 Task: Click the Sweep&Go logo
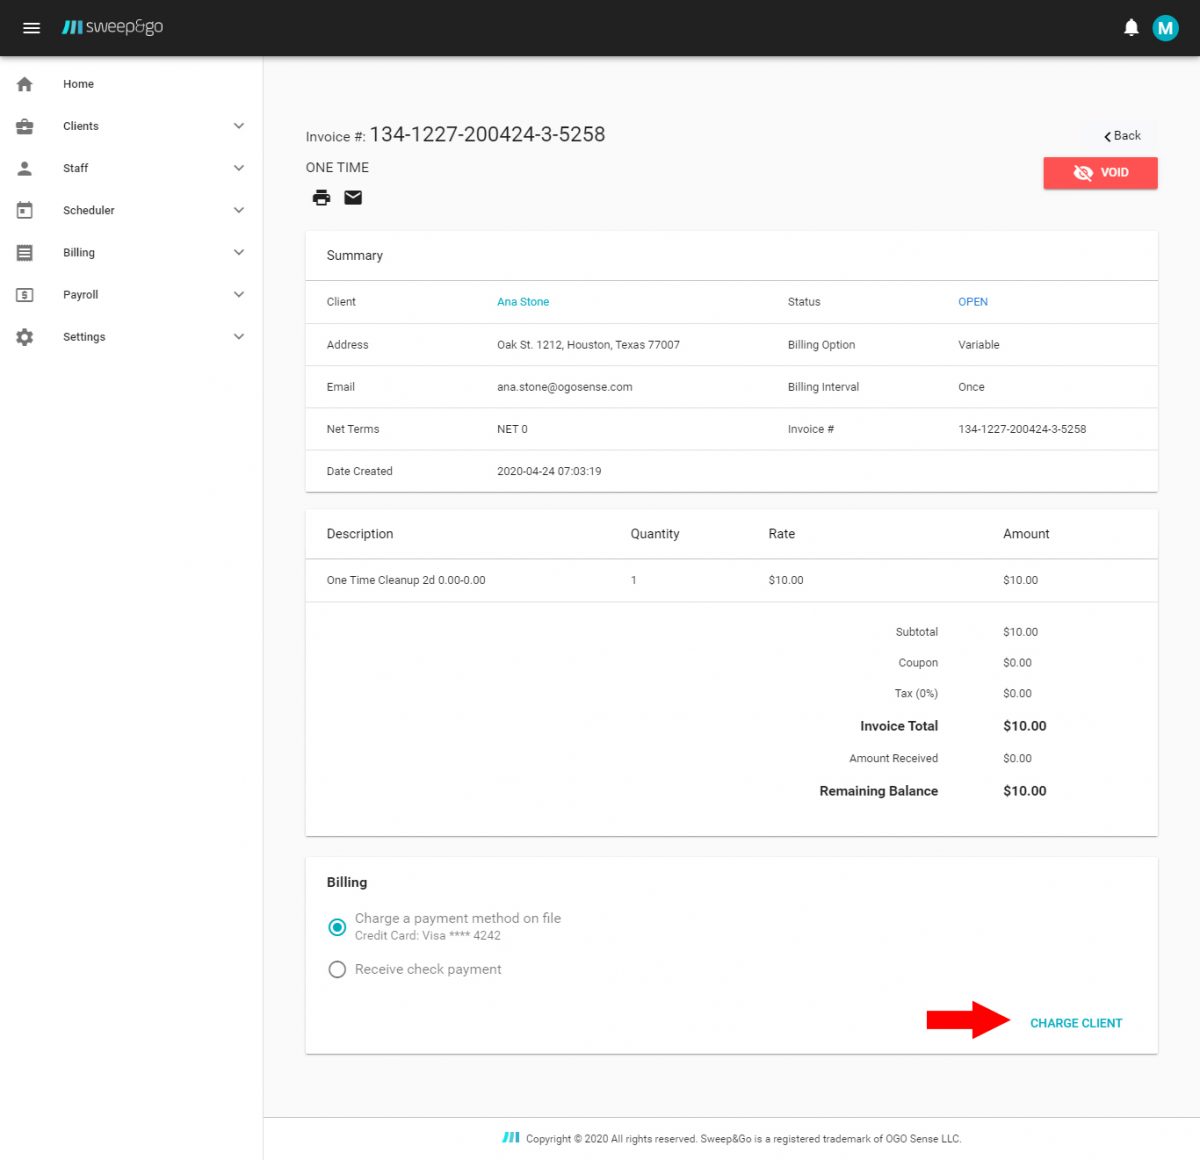tap(112, 27)
